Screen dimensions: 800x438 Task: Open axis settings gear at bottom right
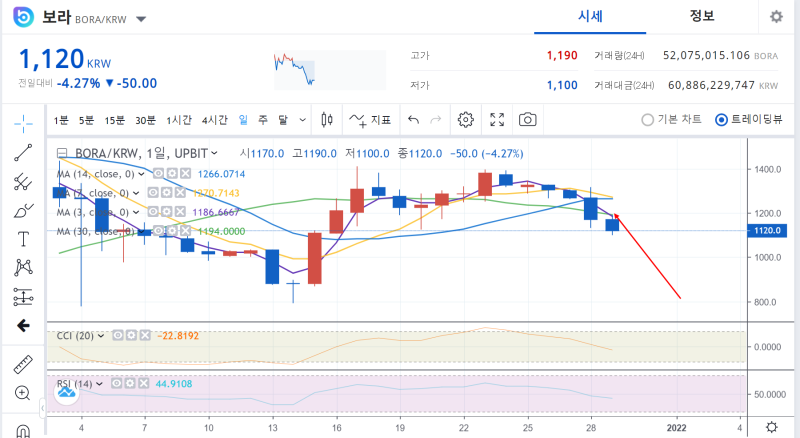coord(772,427)
